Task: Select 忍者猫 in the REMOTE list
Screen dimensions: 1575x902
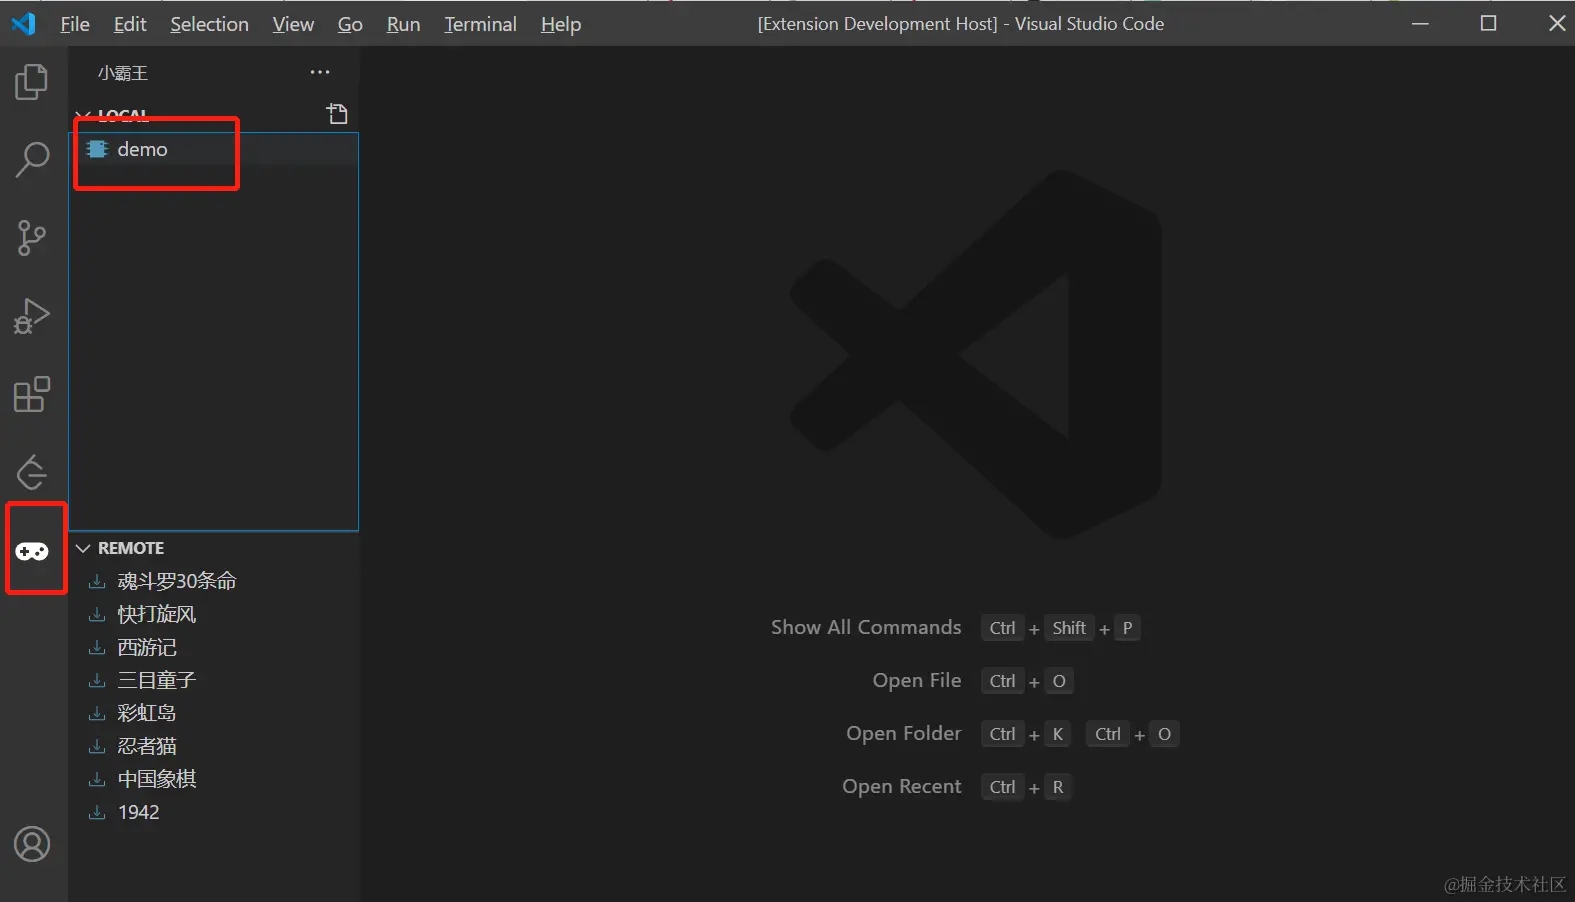Action: coord(147,746)
